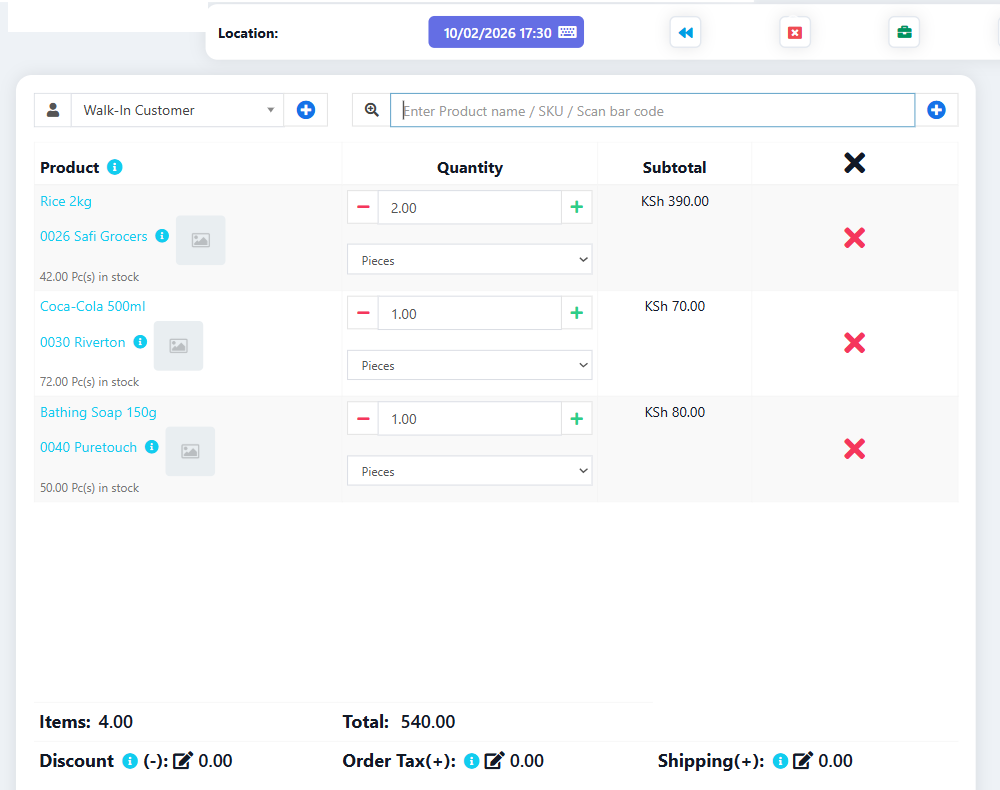Click info icon beside 0030 Riverton
Viewport: 1000px width, 790px height.
[140, 342]
